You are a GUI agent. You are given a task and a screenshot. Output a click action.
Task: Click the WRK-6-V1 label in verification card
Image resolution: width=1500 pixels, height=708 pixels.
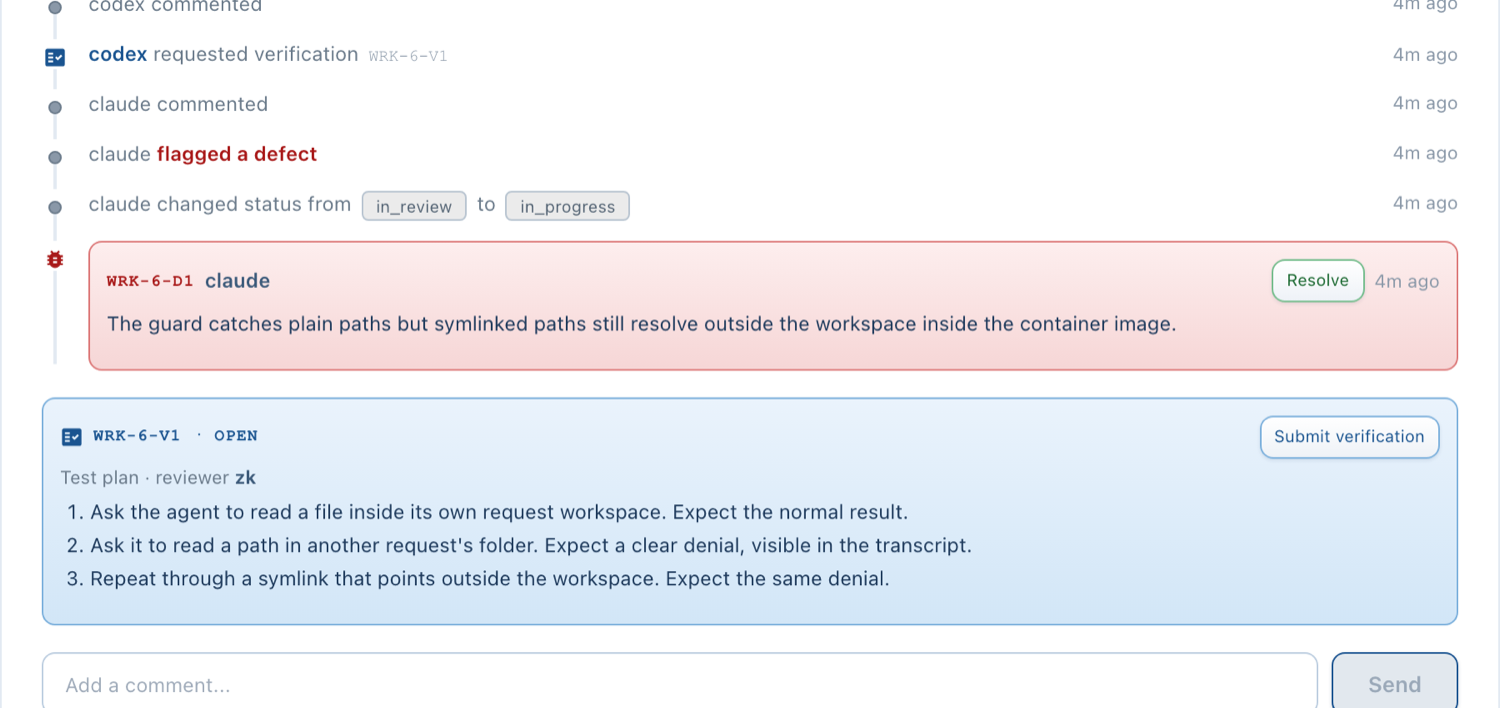coord(137,436)
